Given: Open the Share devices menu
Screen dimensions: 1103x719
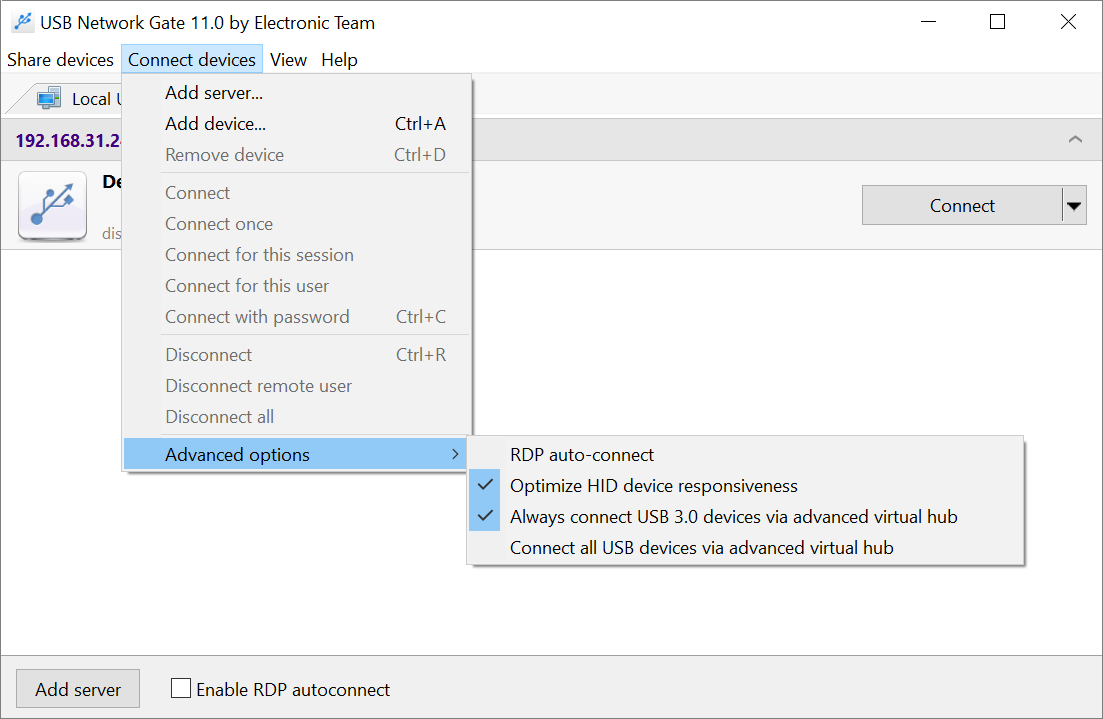Looking at the screenshot, I should point(60,60).
